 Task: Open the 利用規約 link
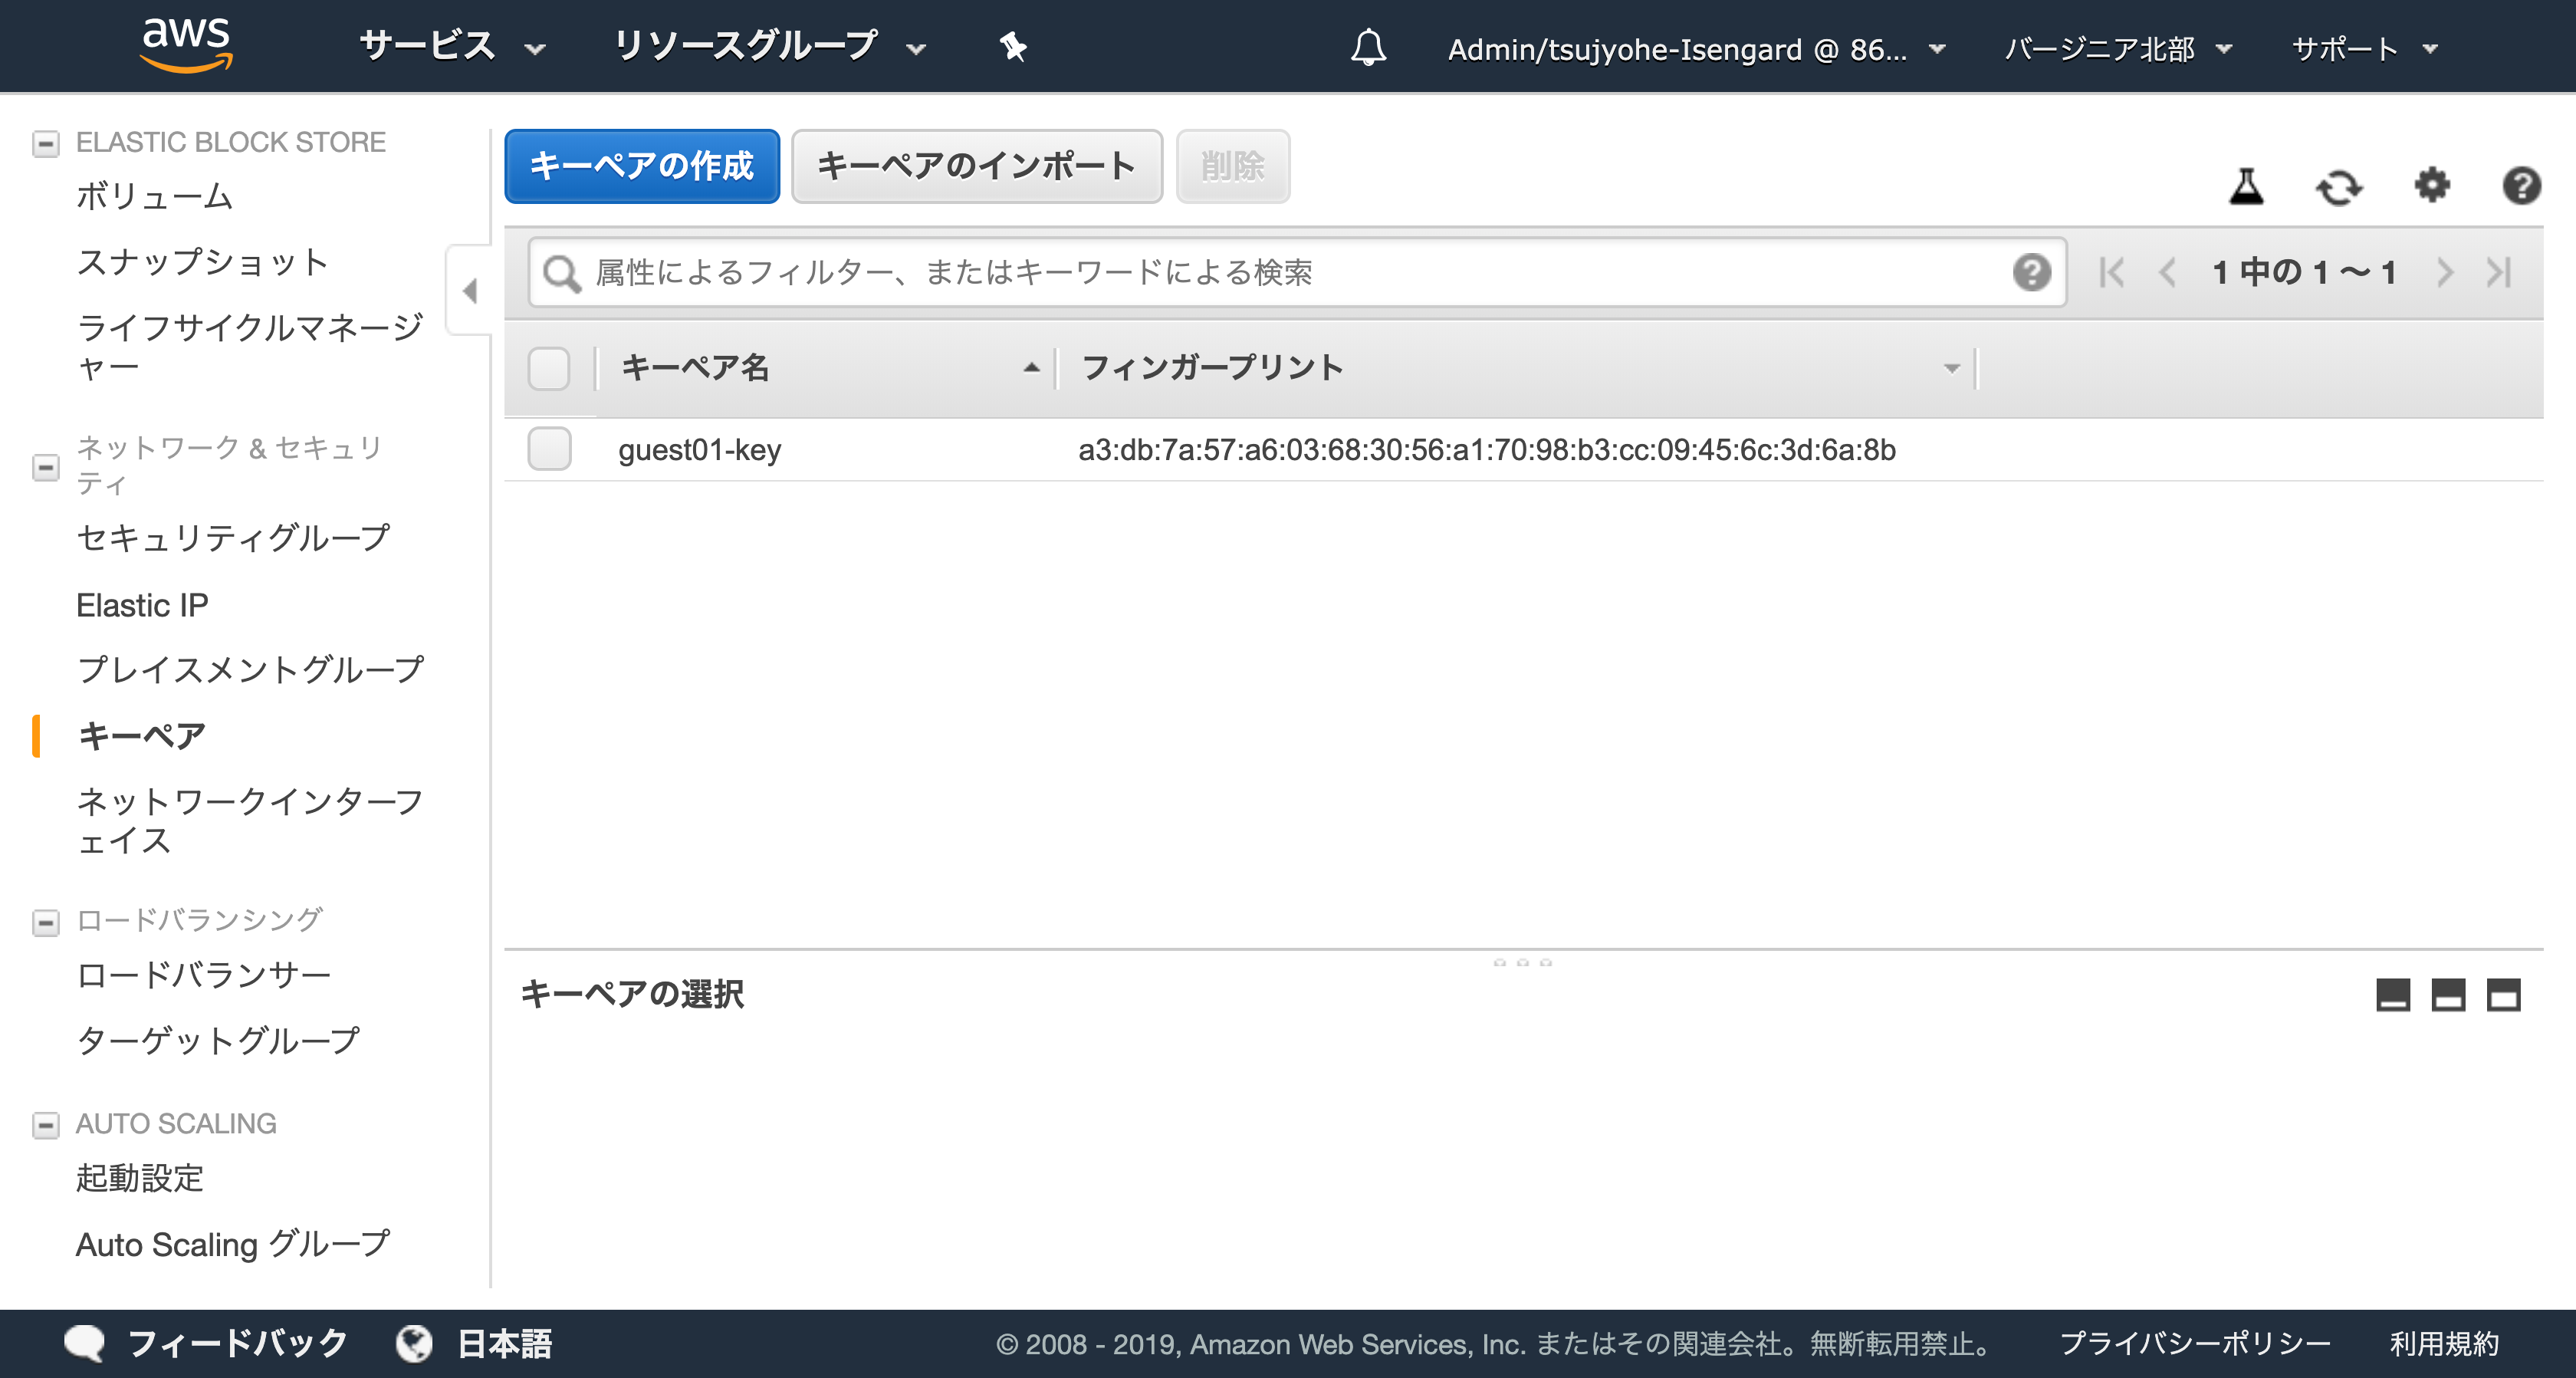click(2445, 1343)
